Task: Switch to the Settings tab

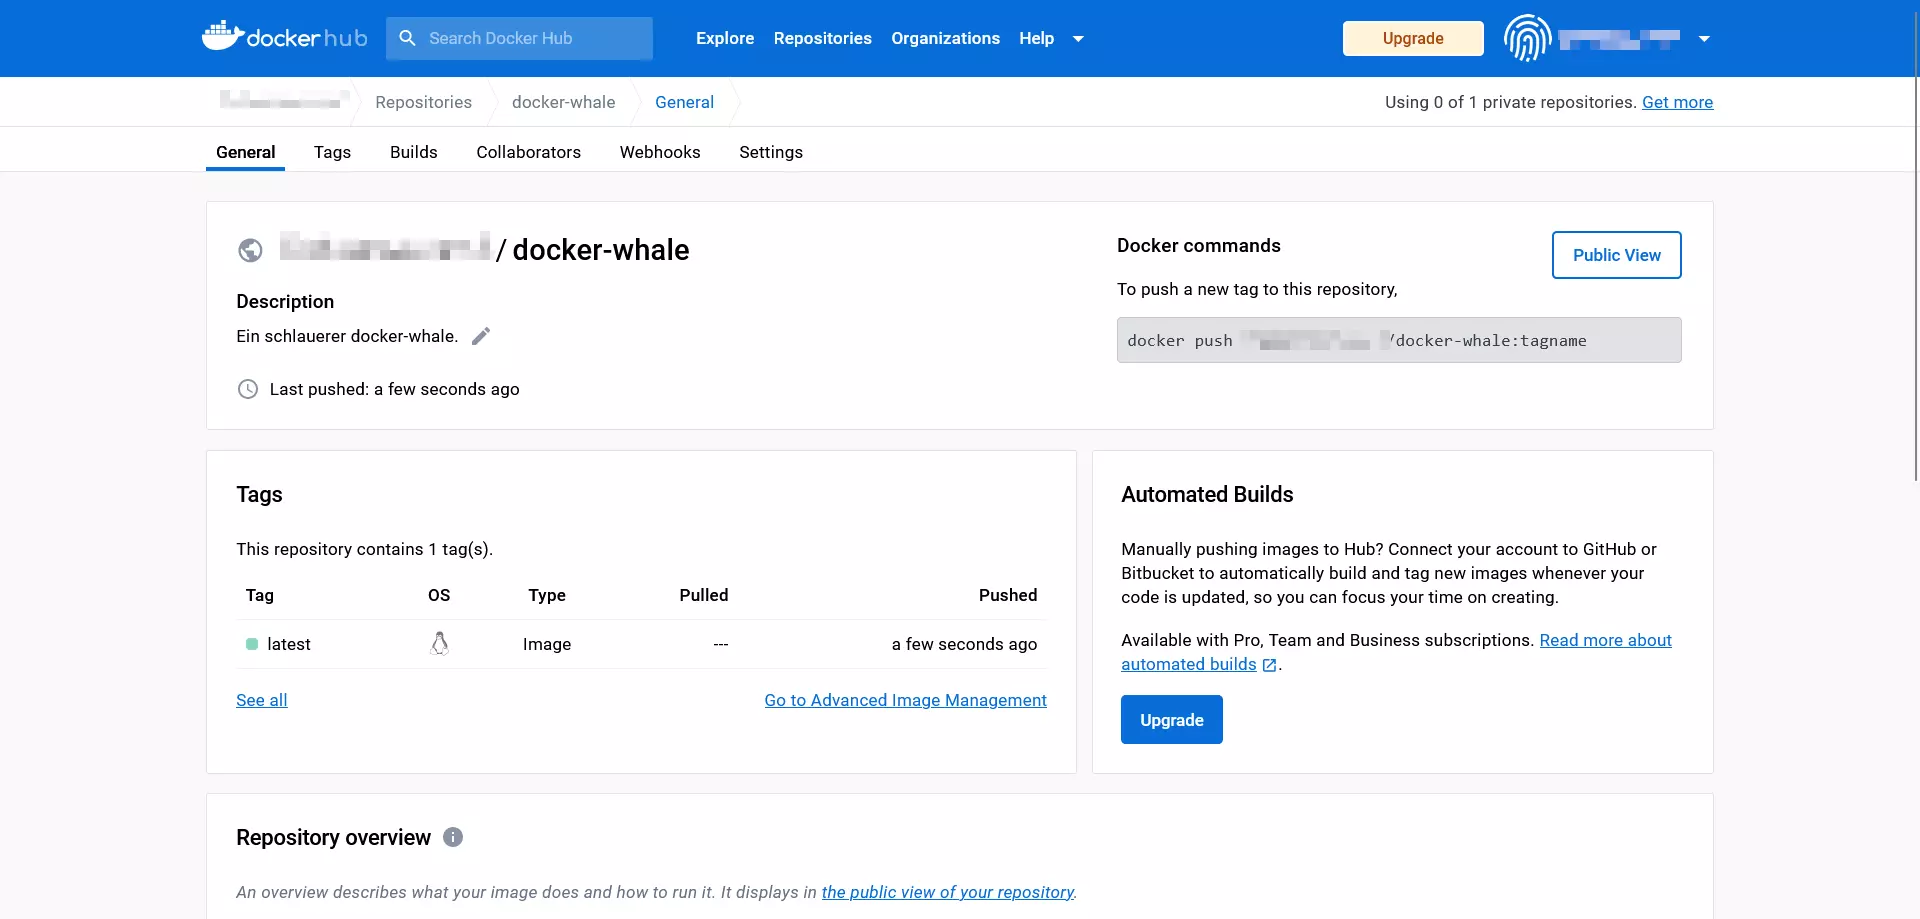Action: [x=771, y=152]
